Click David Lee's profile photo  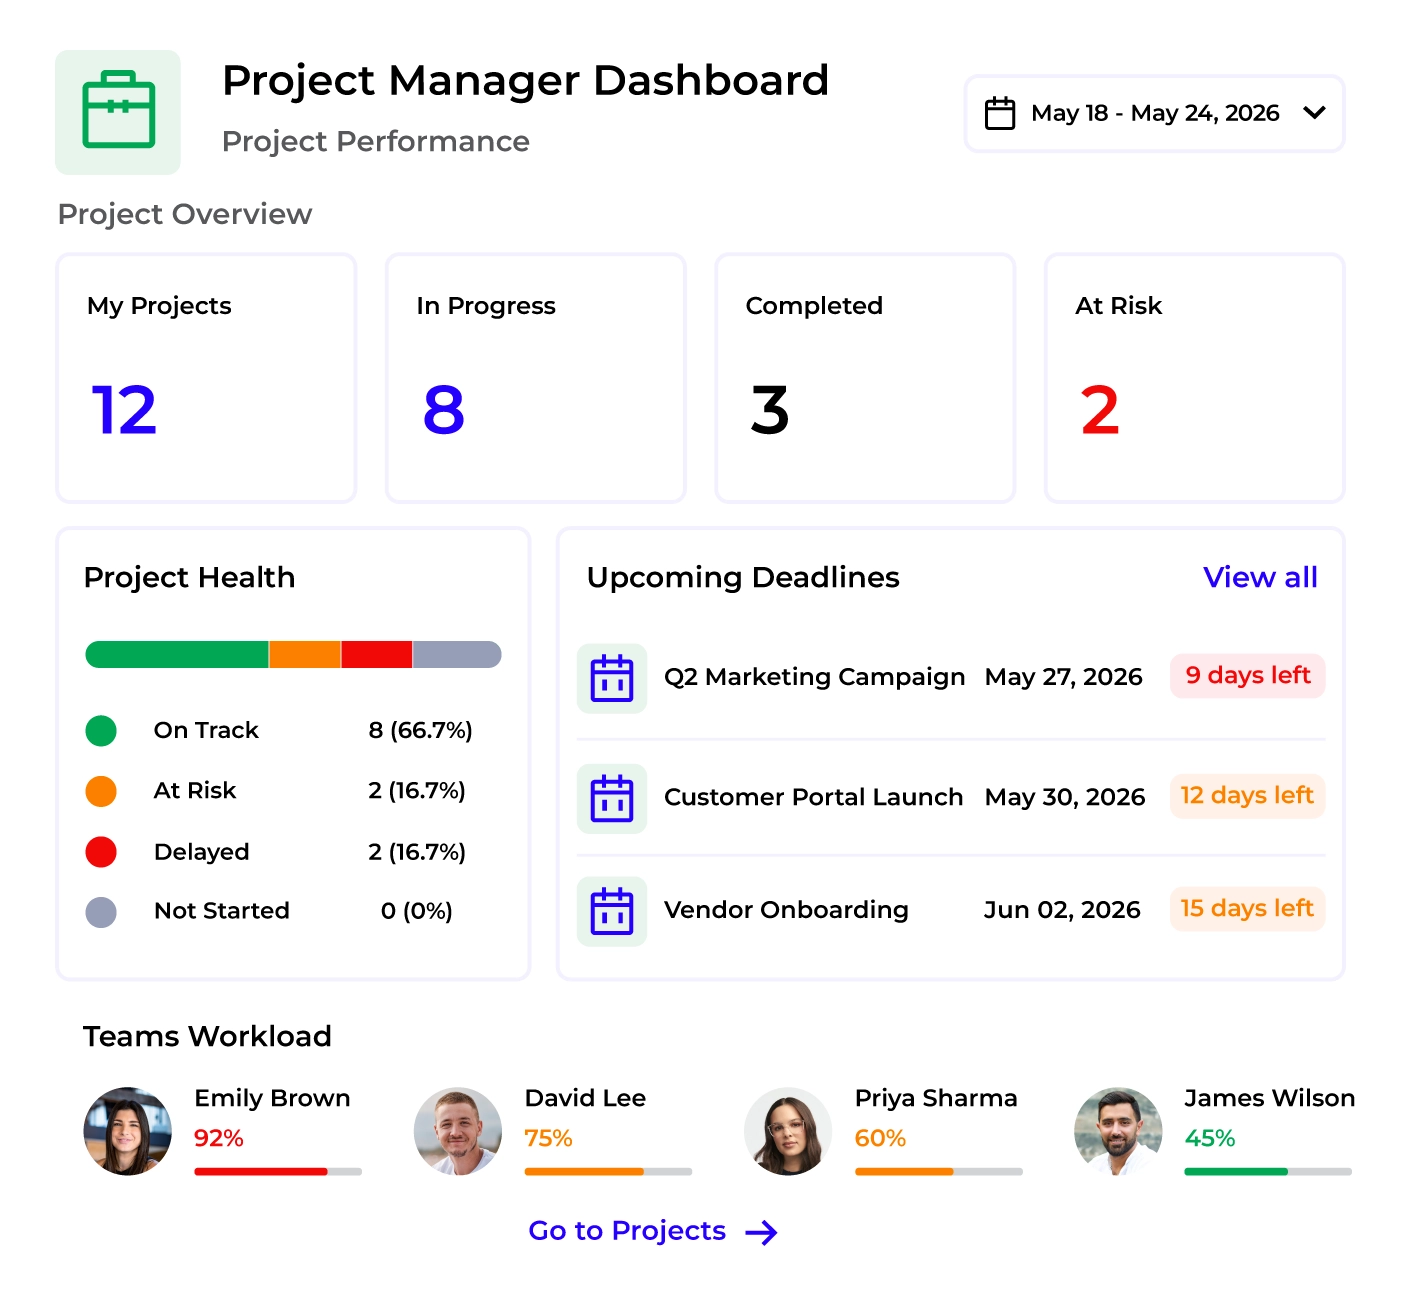point(458,1131)
